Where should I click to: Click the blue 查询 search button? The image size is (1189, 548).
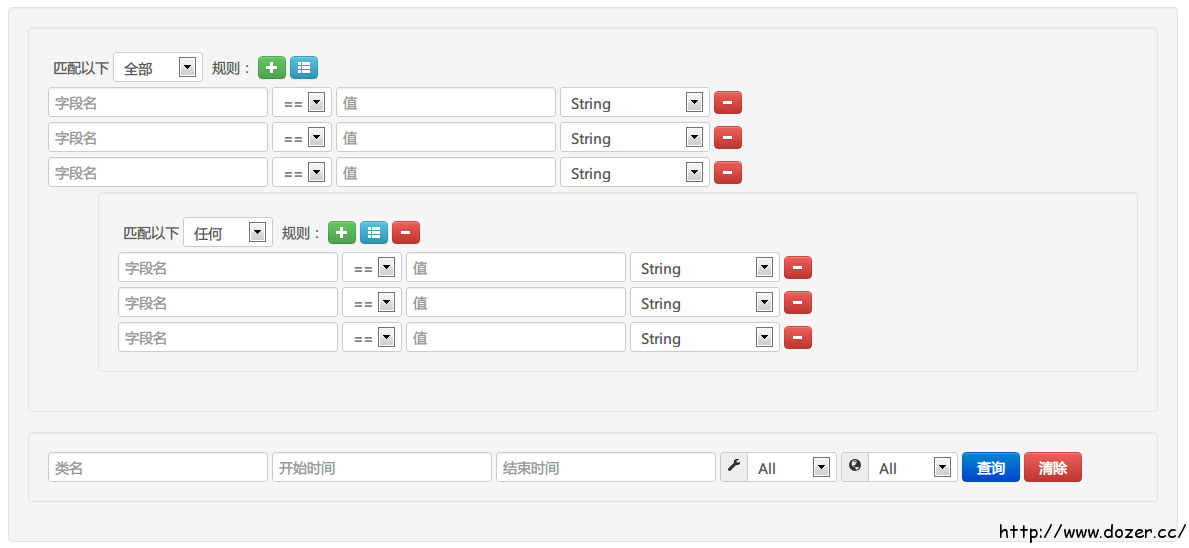[x=991, y=467]
